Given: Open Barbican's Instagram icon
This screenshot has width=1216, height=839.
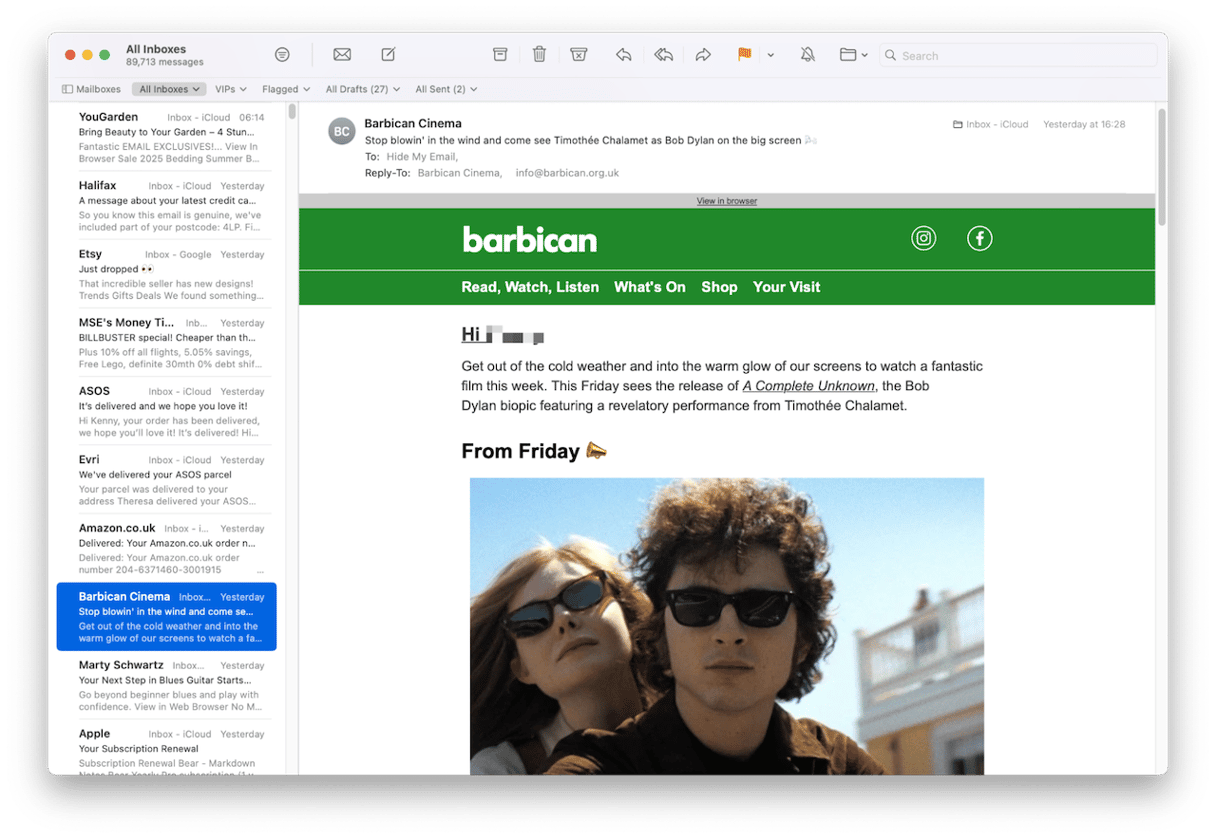Looking at the screenshot, I should tap(924, 238).
